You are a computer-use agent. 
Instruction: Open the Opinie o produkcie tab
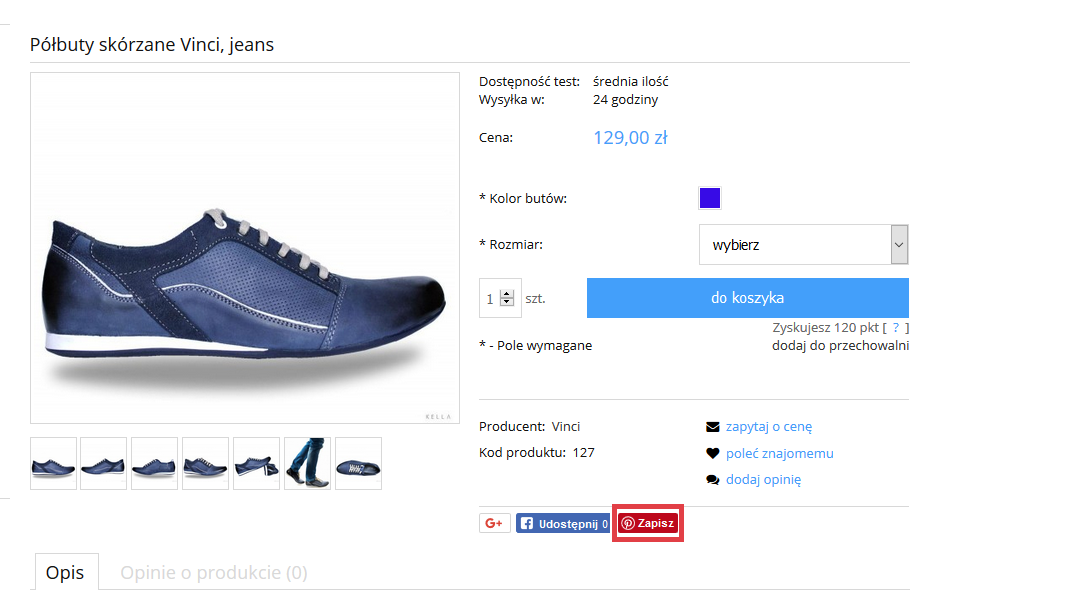click(213, 573)
